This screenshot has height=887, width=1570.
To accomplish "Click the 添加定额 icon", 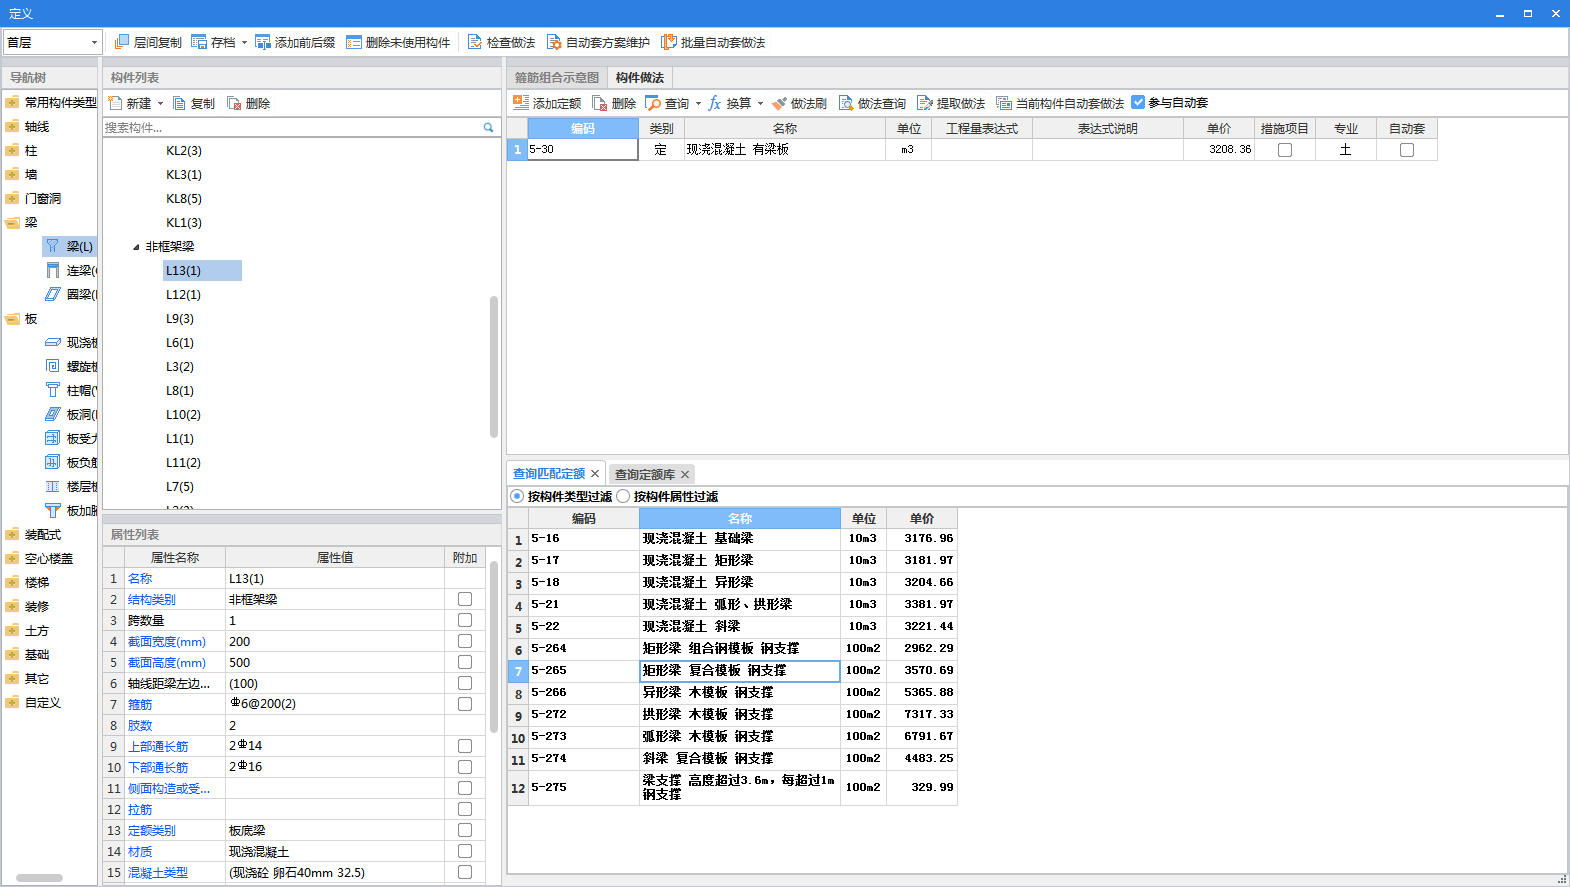I will click(521, 103).
